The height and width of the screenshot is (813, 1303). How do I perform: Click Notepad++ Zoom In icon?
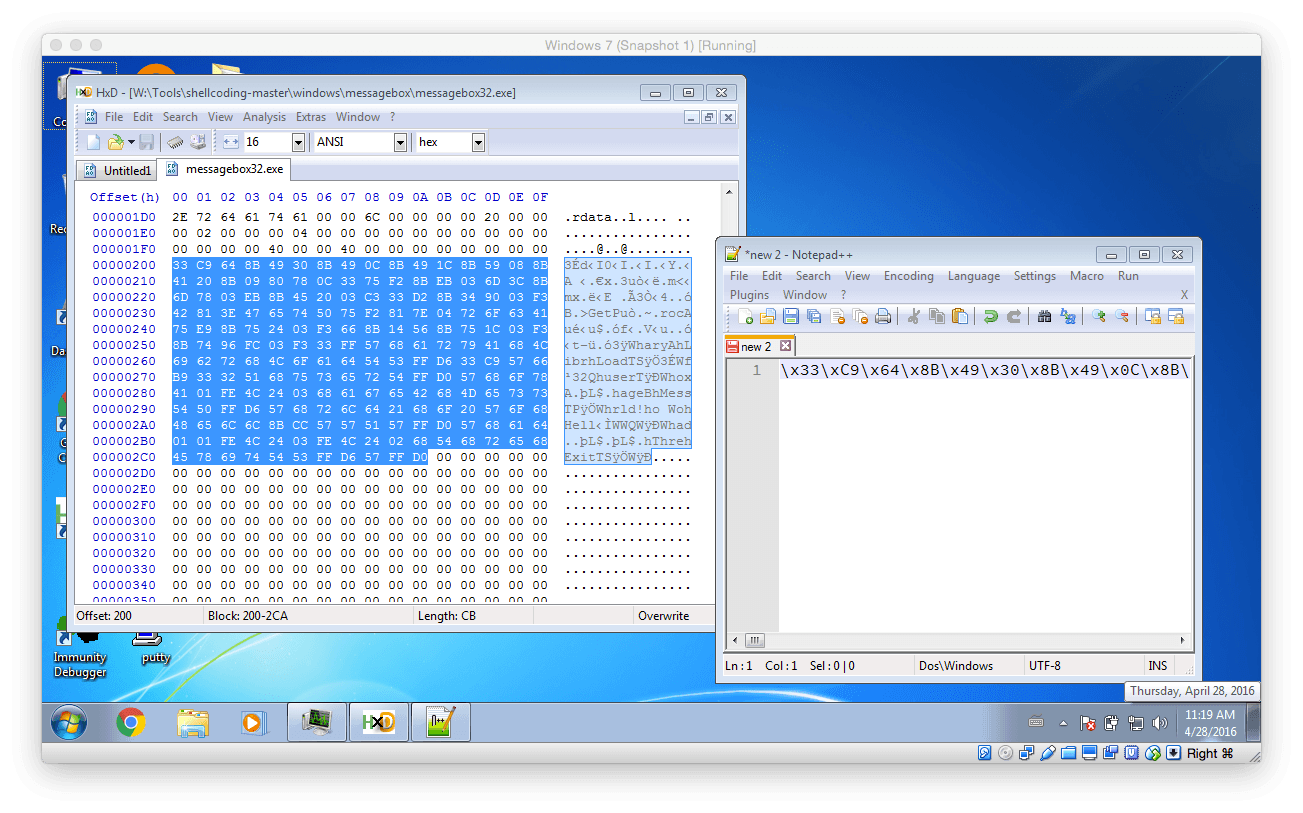coord(1098,317)
